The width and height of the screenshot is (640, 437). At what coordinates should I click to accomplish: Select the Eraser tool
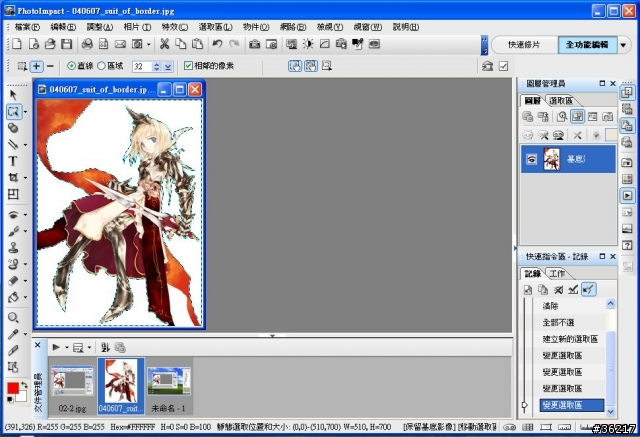click(x=13, y=280)
